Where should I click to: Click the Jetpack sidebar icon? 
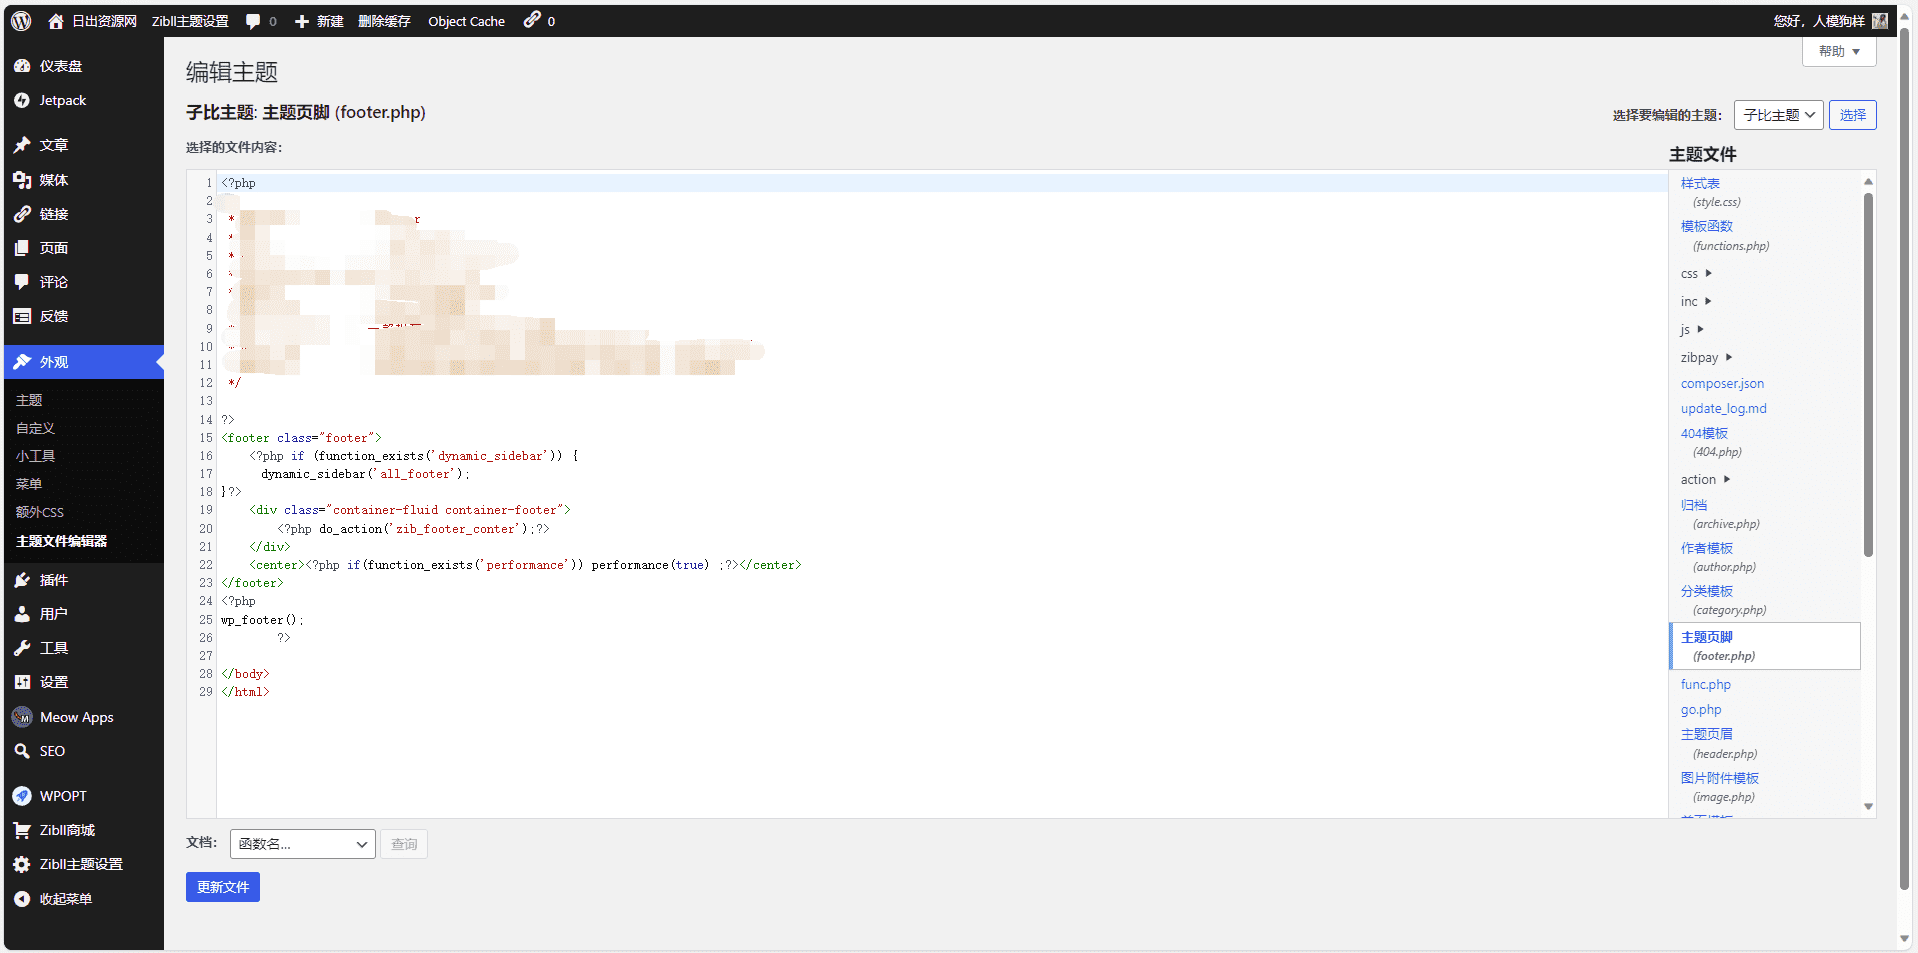click(x=22, y=101)
